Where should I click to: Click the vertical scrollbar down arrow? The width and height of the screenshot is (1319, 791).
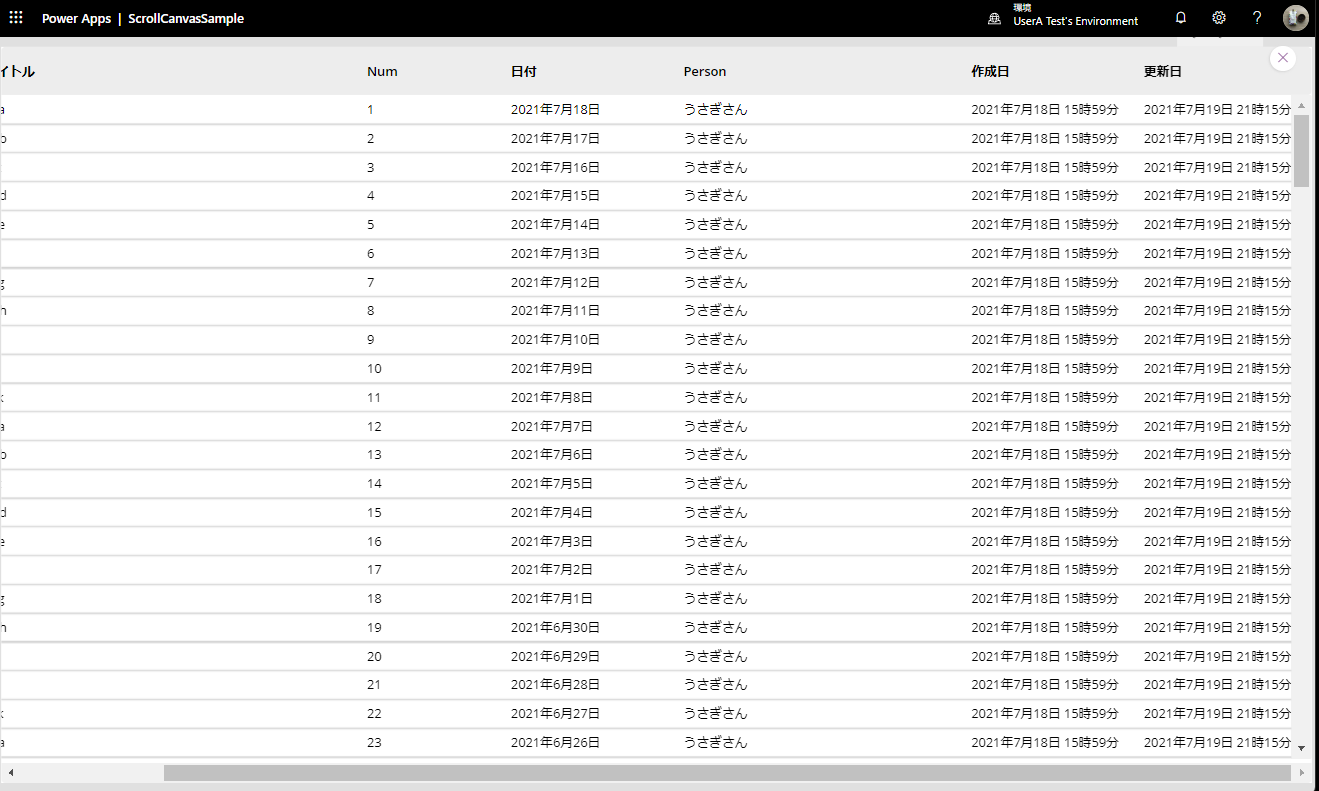tap(1301, 748)
